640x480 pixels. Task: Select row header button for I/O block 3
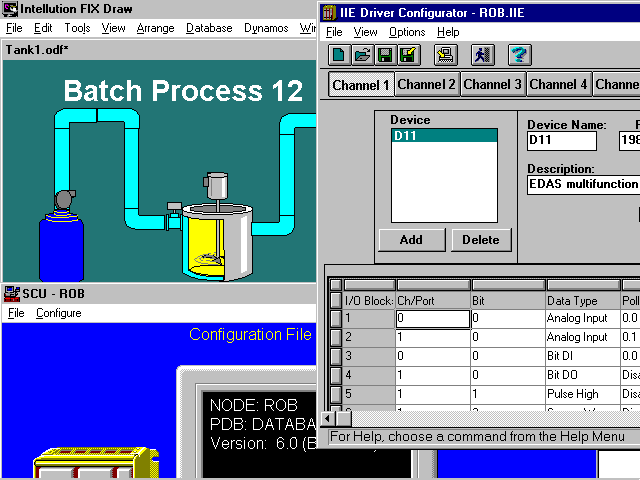[x=336, y=356]
